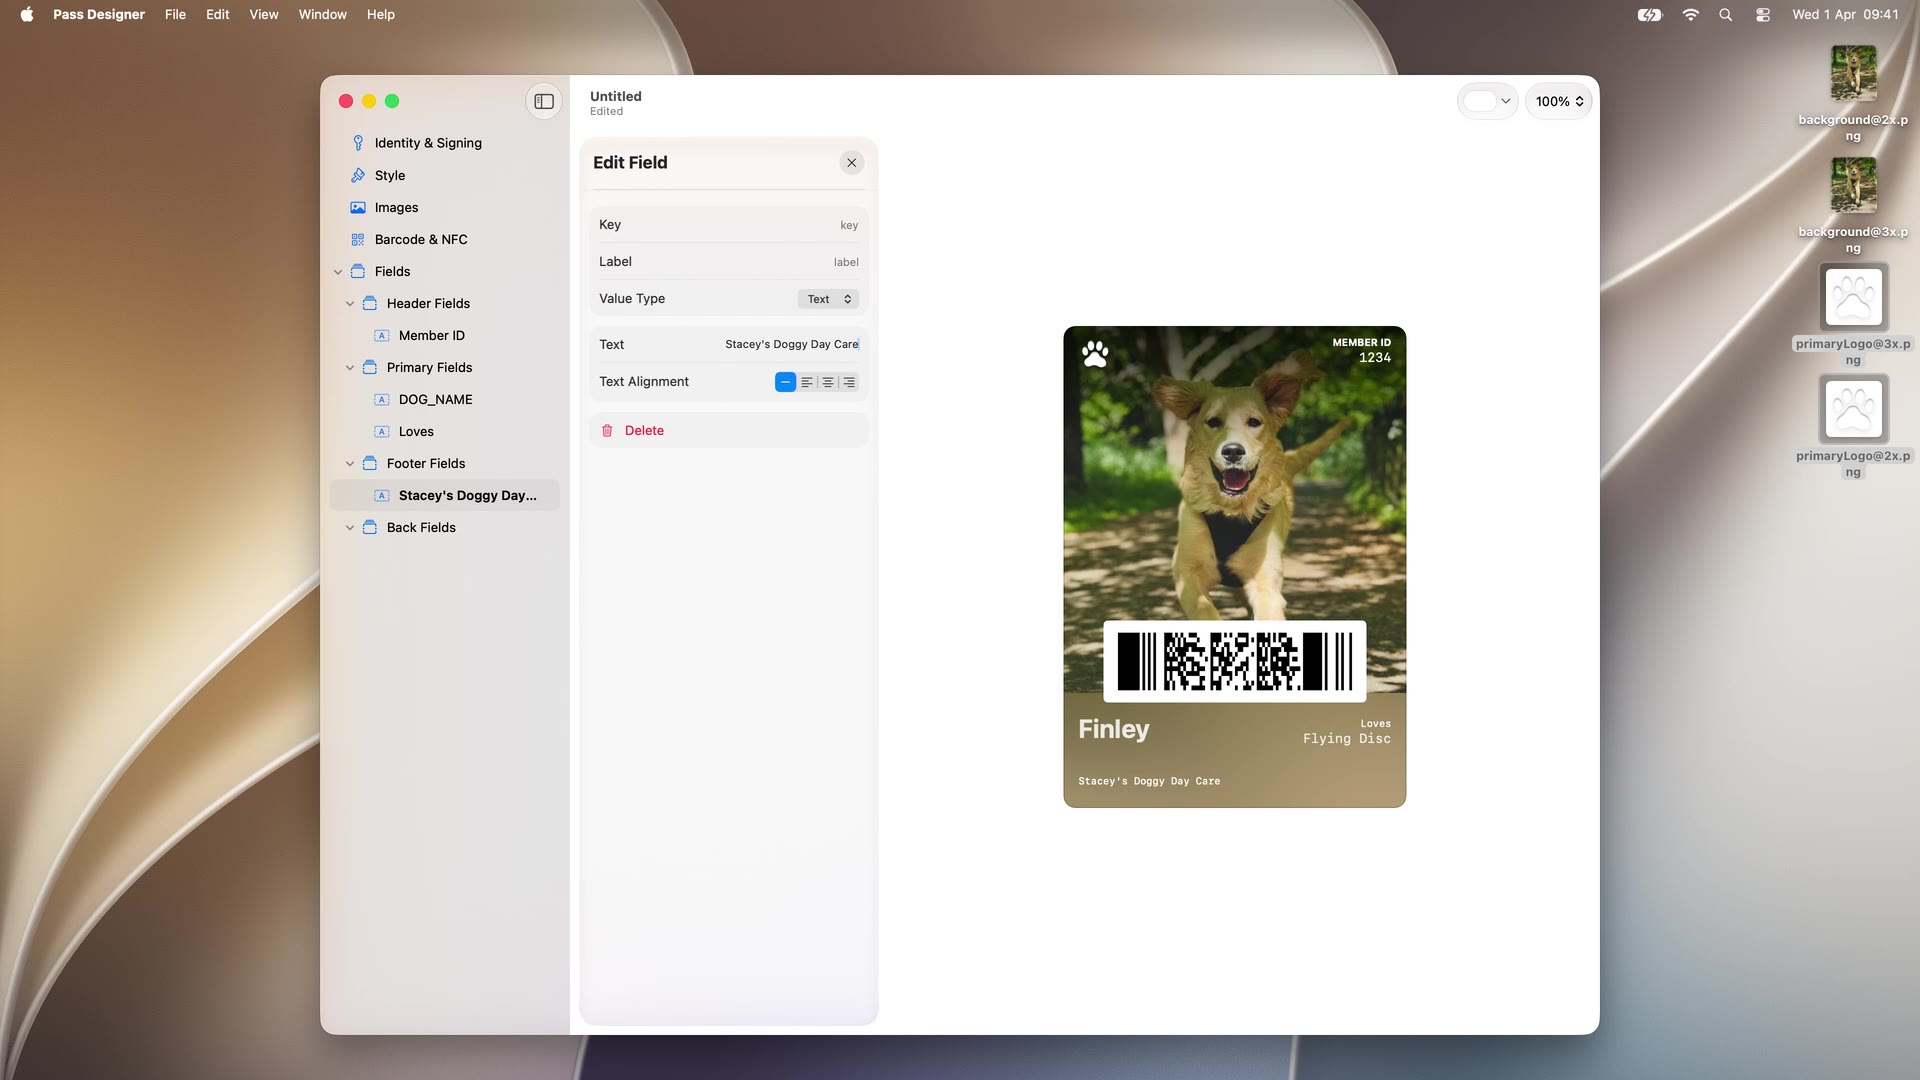This screenshot has width=1920, height=1080.
Task: Click the barcode on the pass preview
Action: pyautogui.click(x=1235, y=661)
